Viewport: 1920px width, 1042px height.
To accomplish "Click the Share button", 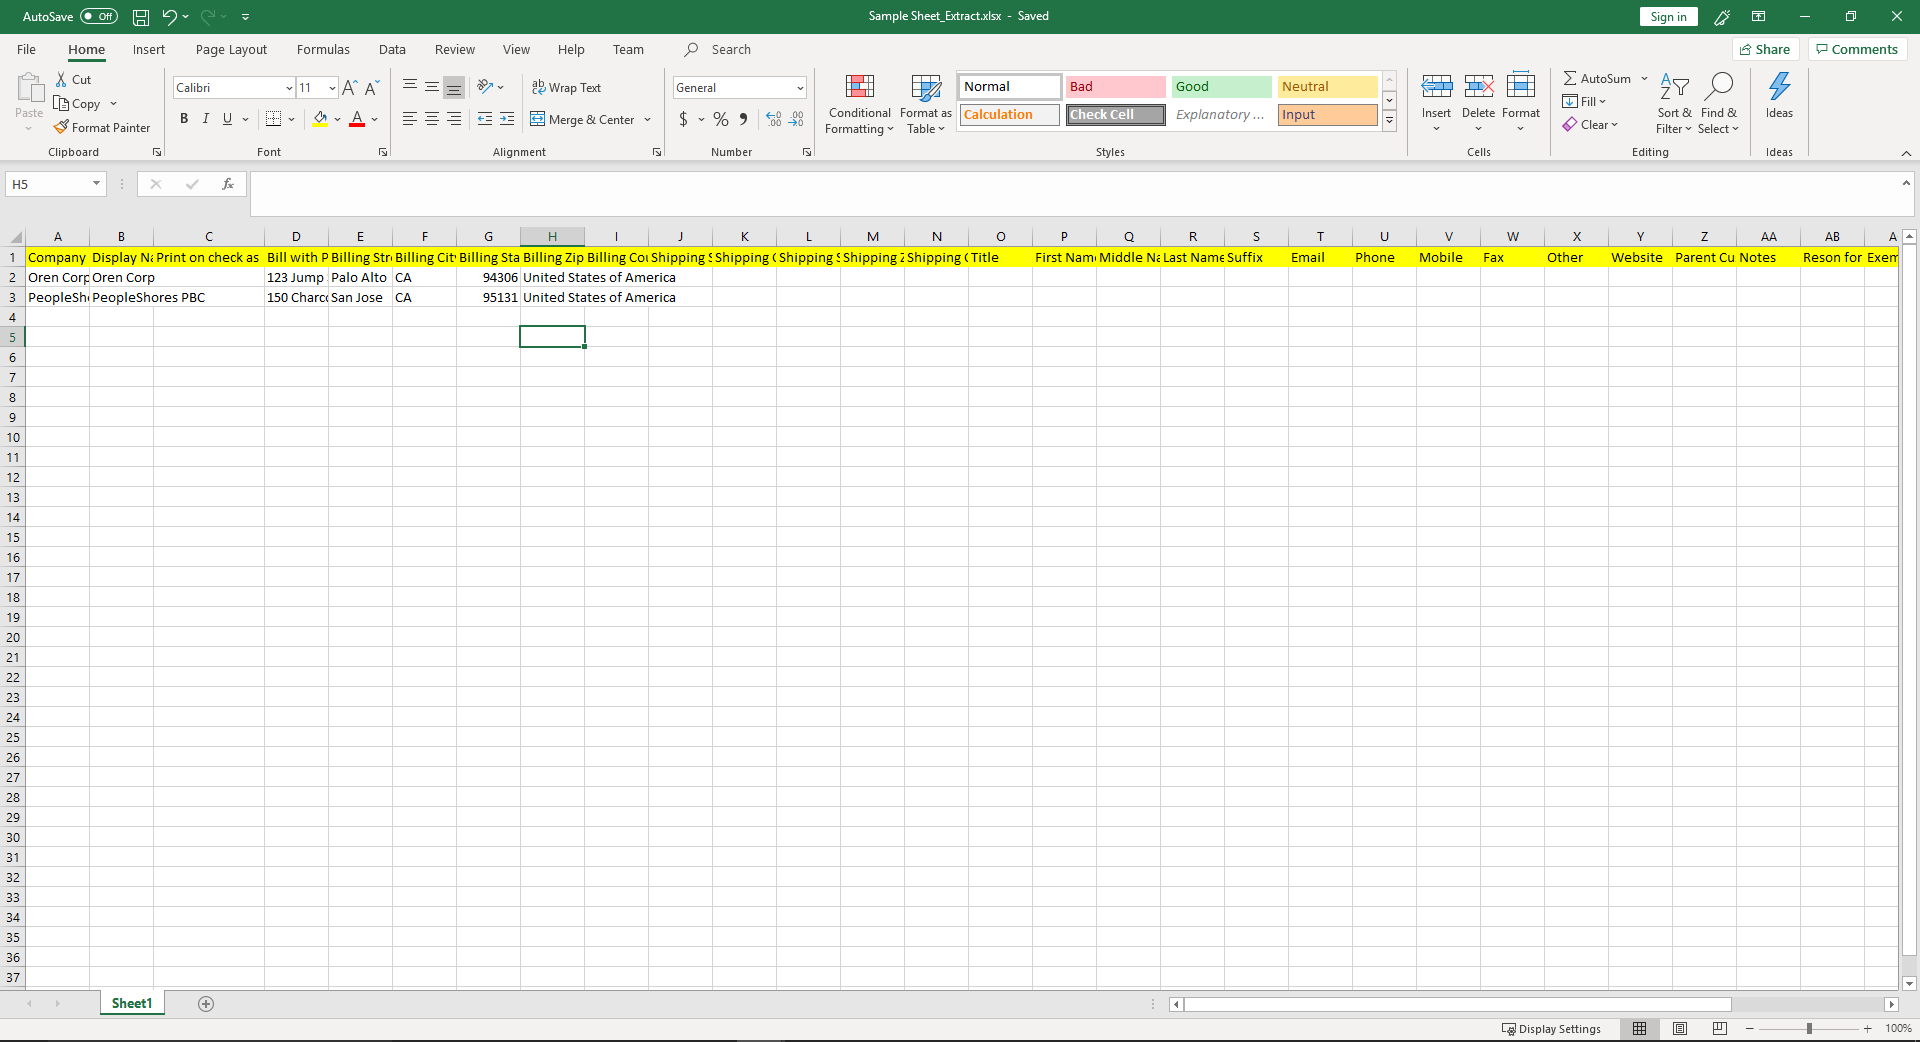I will coord(1765,49).
